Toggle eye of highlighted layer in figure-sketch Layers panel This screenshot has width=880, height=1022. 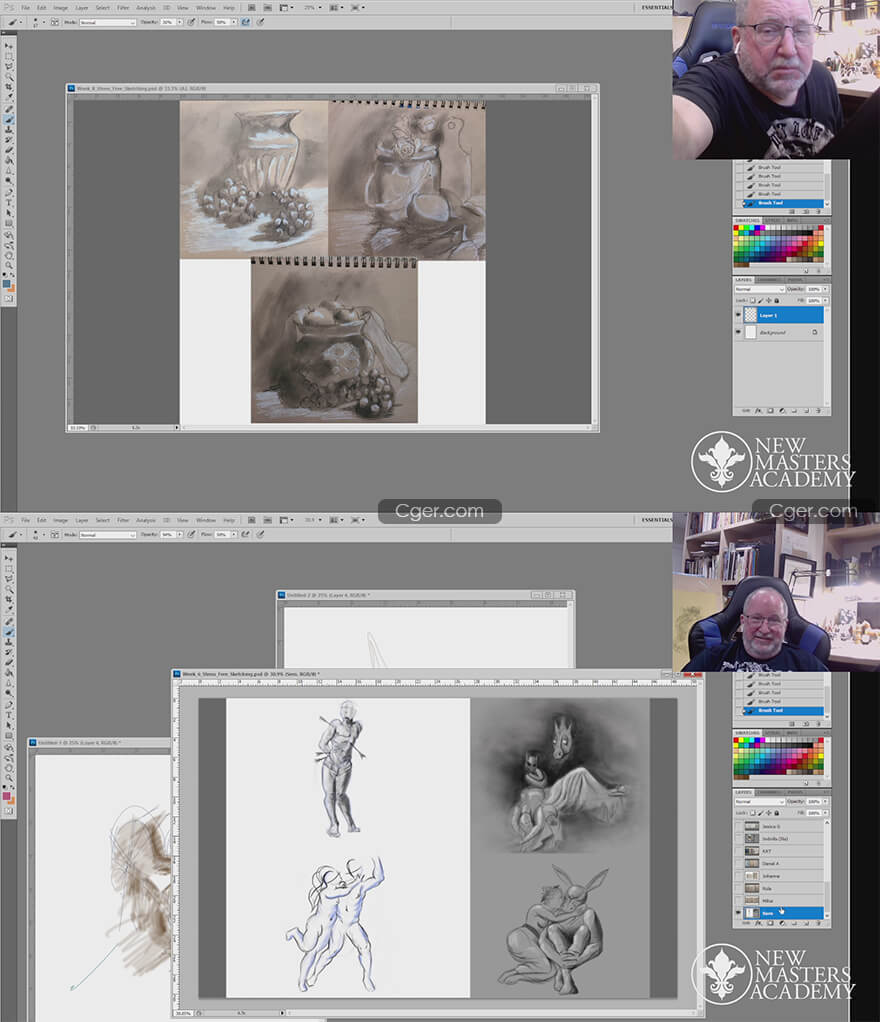pyautogui.click(x=739, y=912)
